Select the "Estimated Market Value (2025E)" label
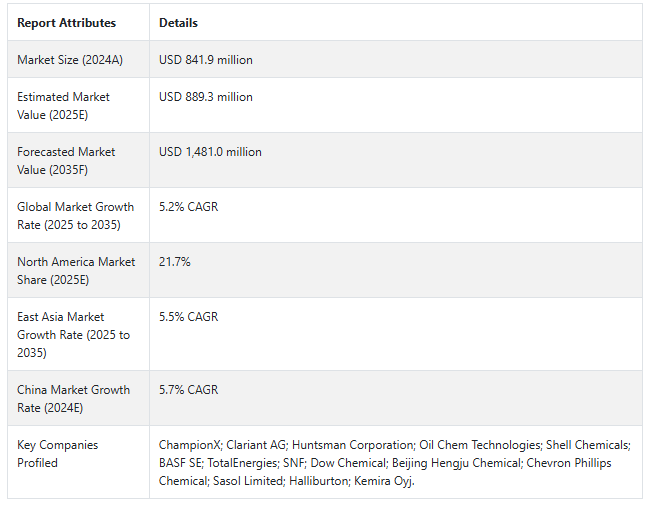Screen dimensions: 646x505 click(63, 106)
